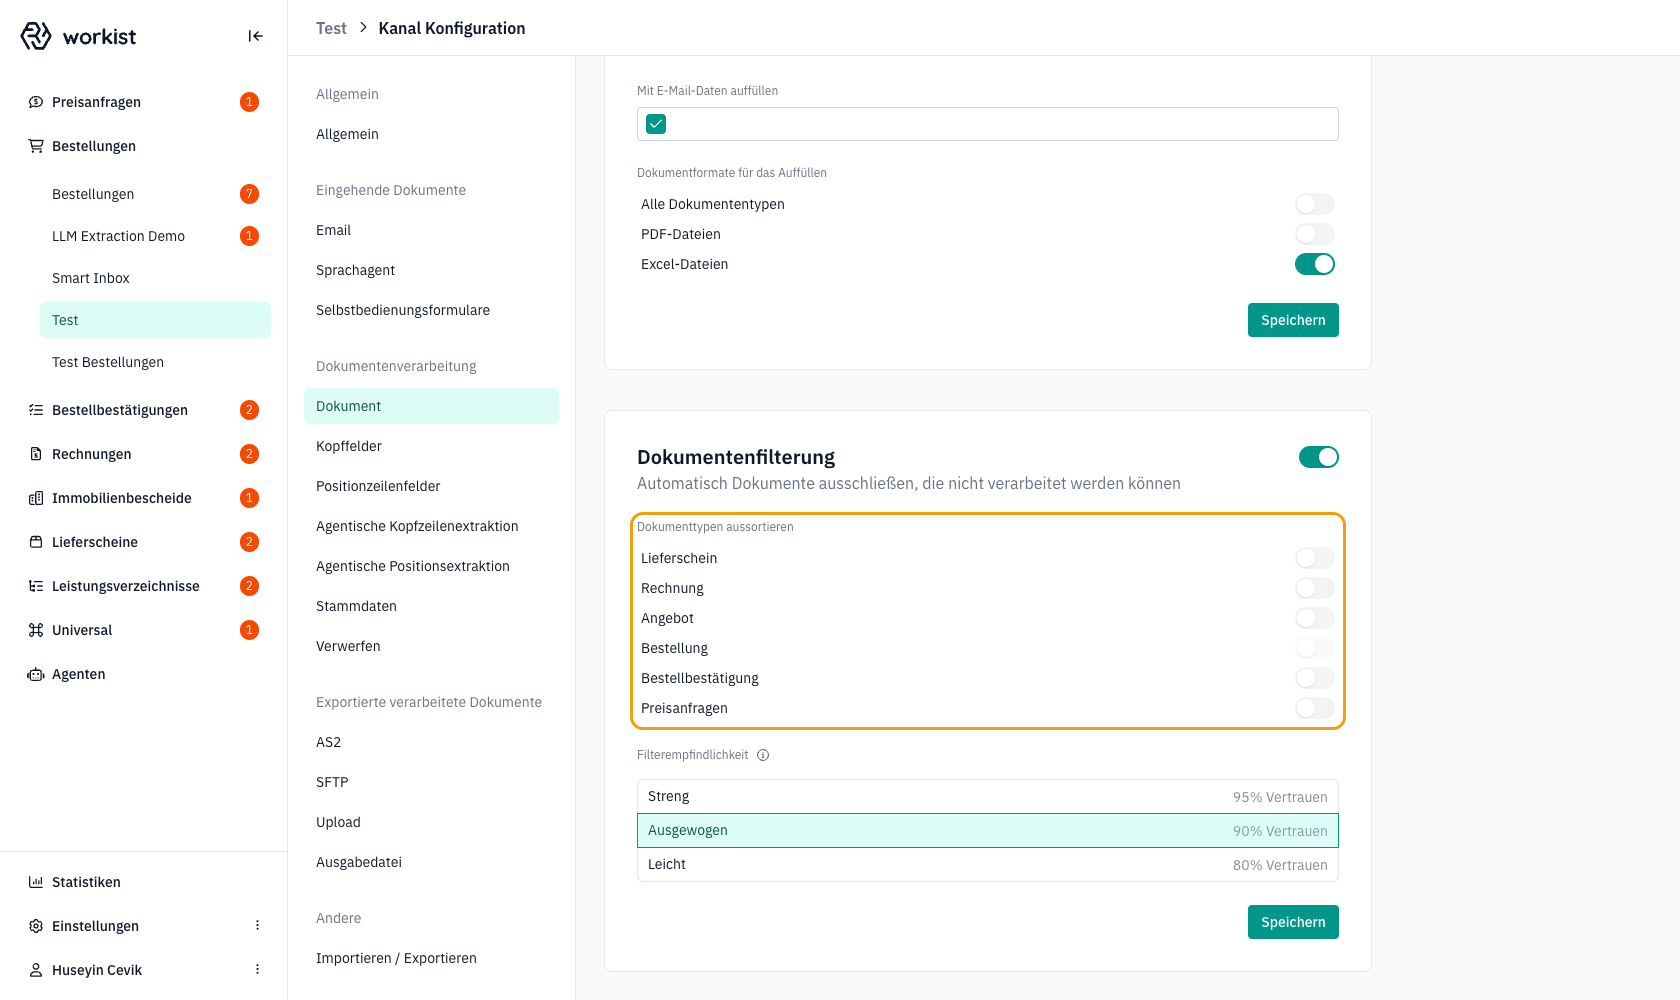Open SFTP export settings
The height and width of the screenshot is (1000, 1680).
click(431, 782)
